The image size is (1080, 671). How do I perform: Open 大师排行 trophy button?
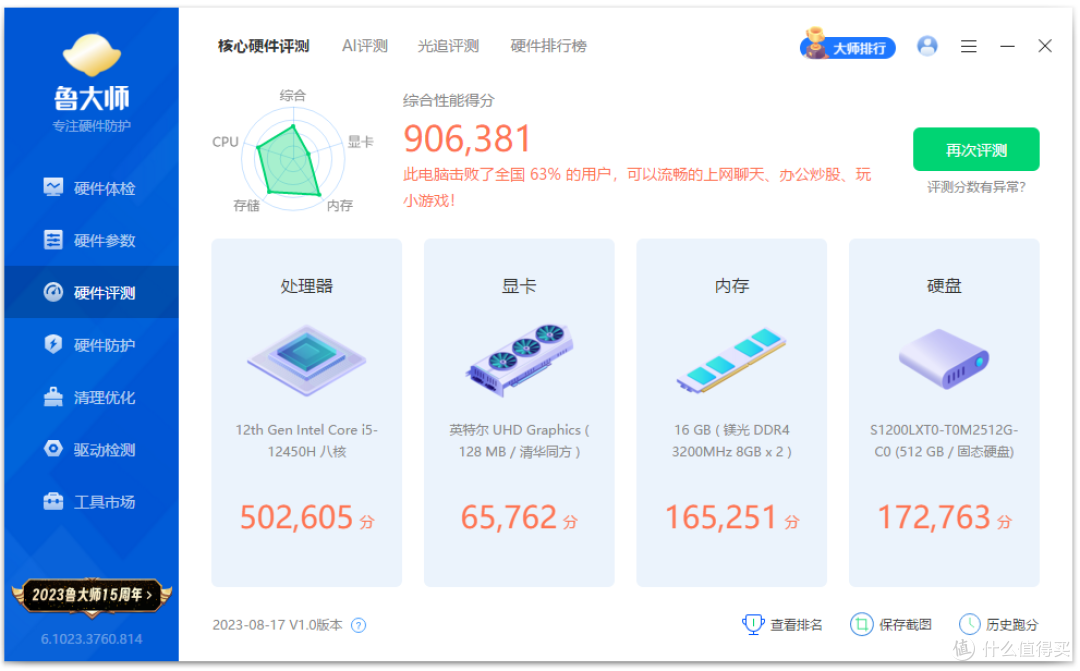pos(847,45)
